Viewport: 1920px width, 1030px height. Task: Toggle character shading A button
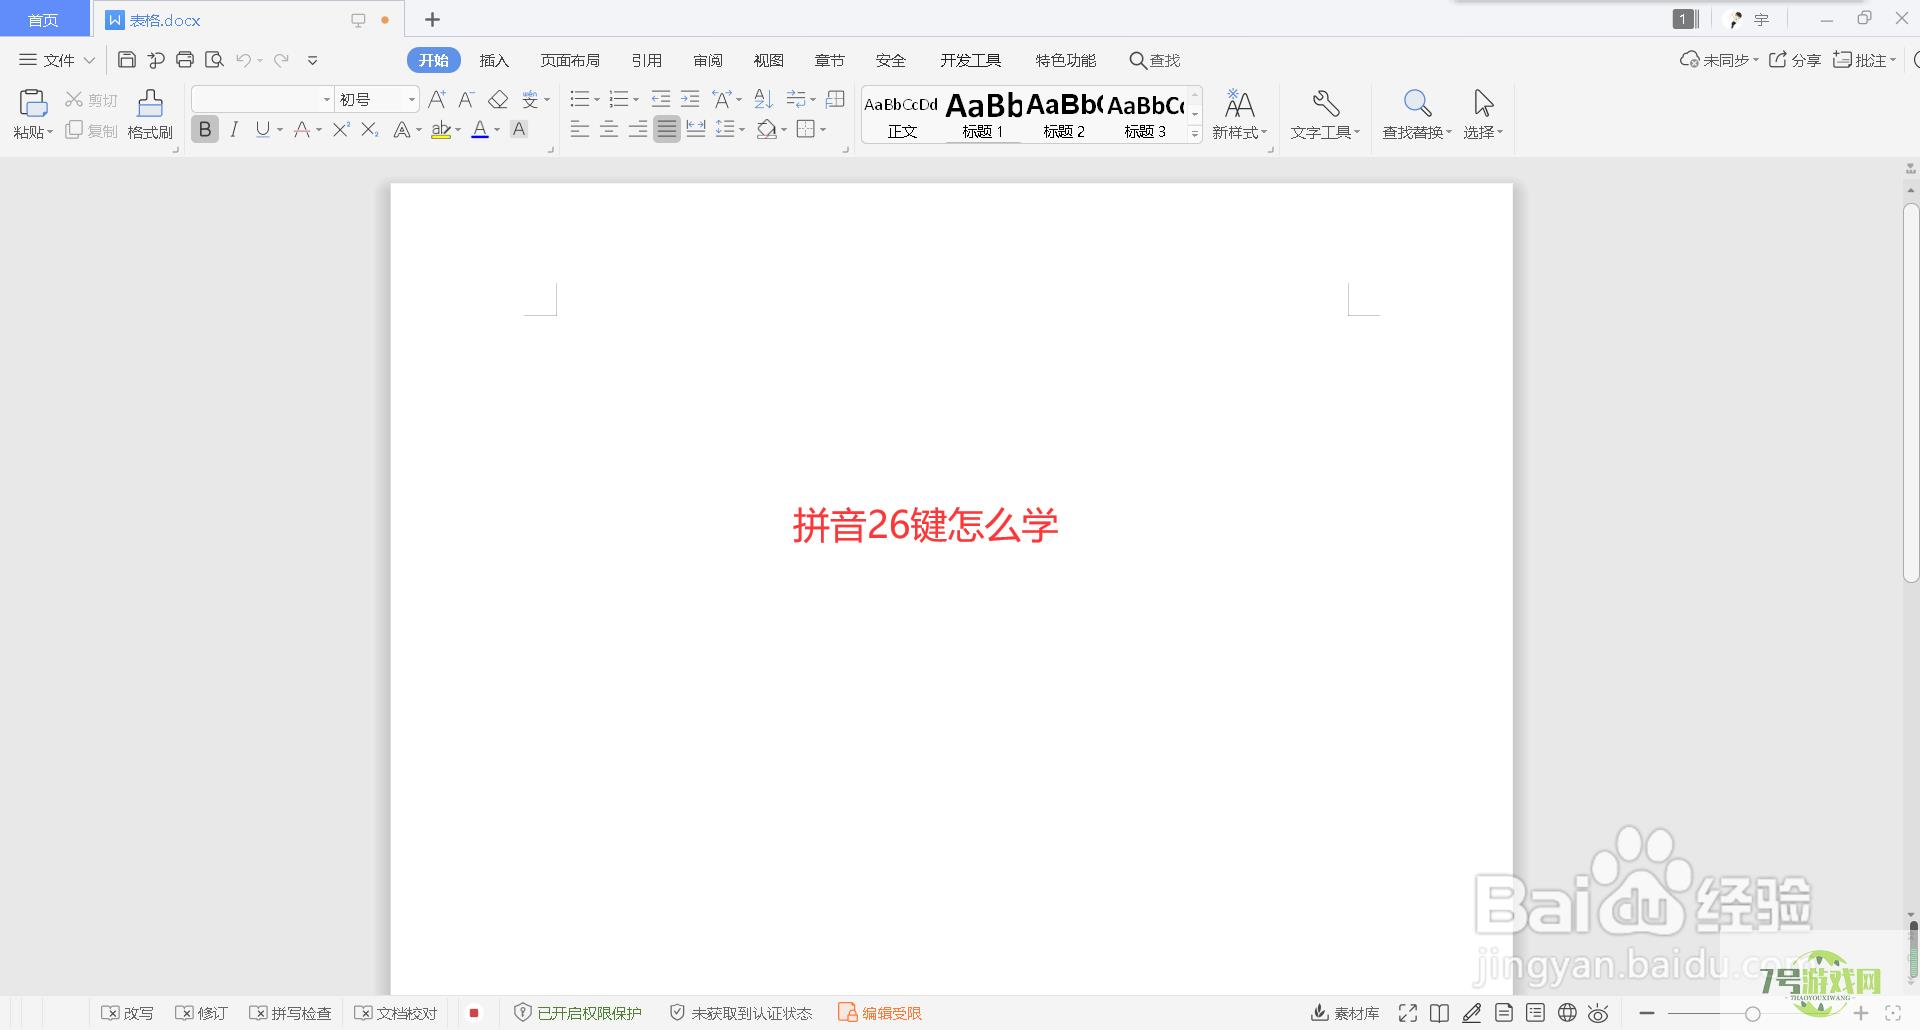(519, 129)
